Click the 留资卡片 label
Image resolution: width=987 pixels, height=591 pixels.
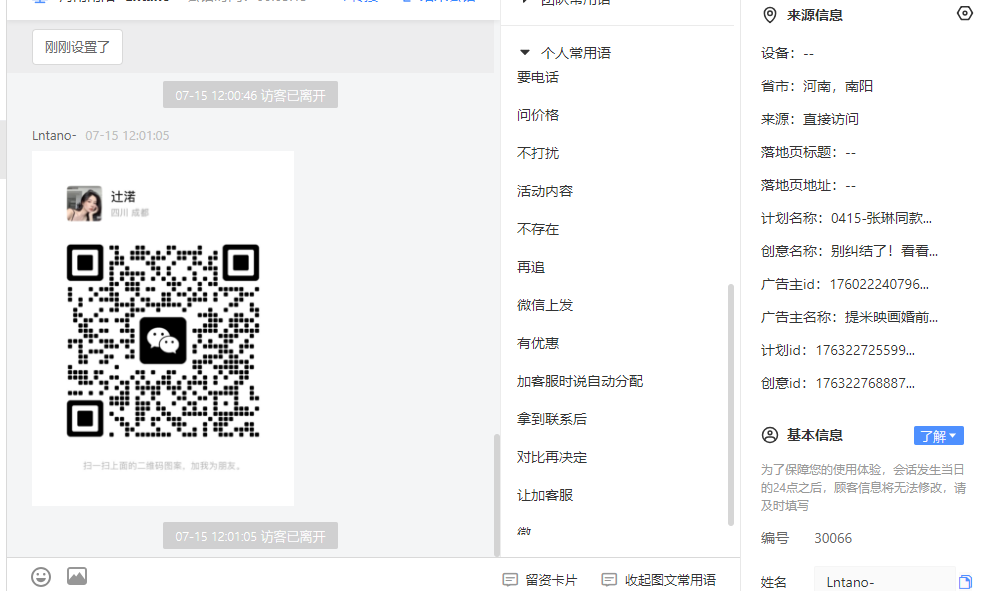[551, 580]
